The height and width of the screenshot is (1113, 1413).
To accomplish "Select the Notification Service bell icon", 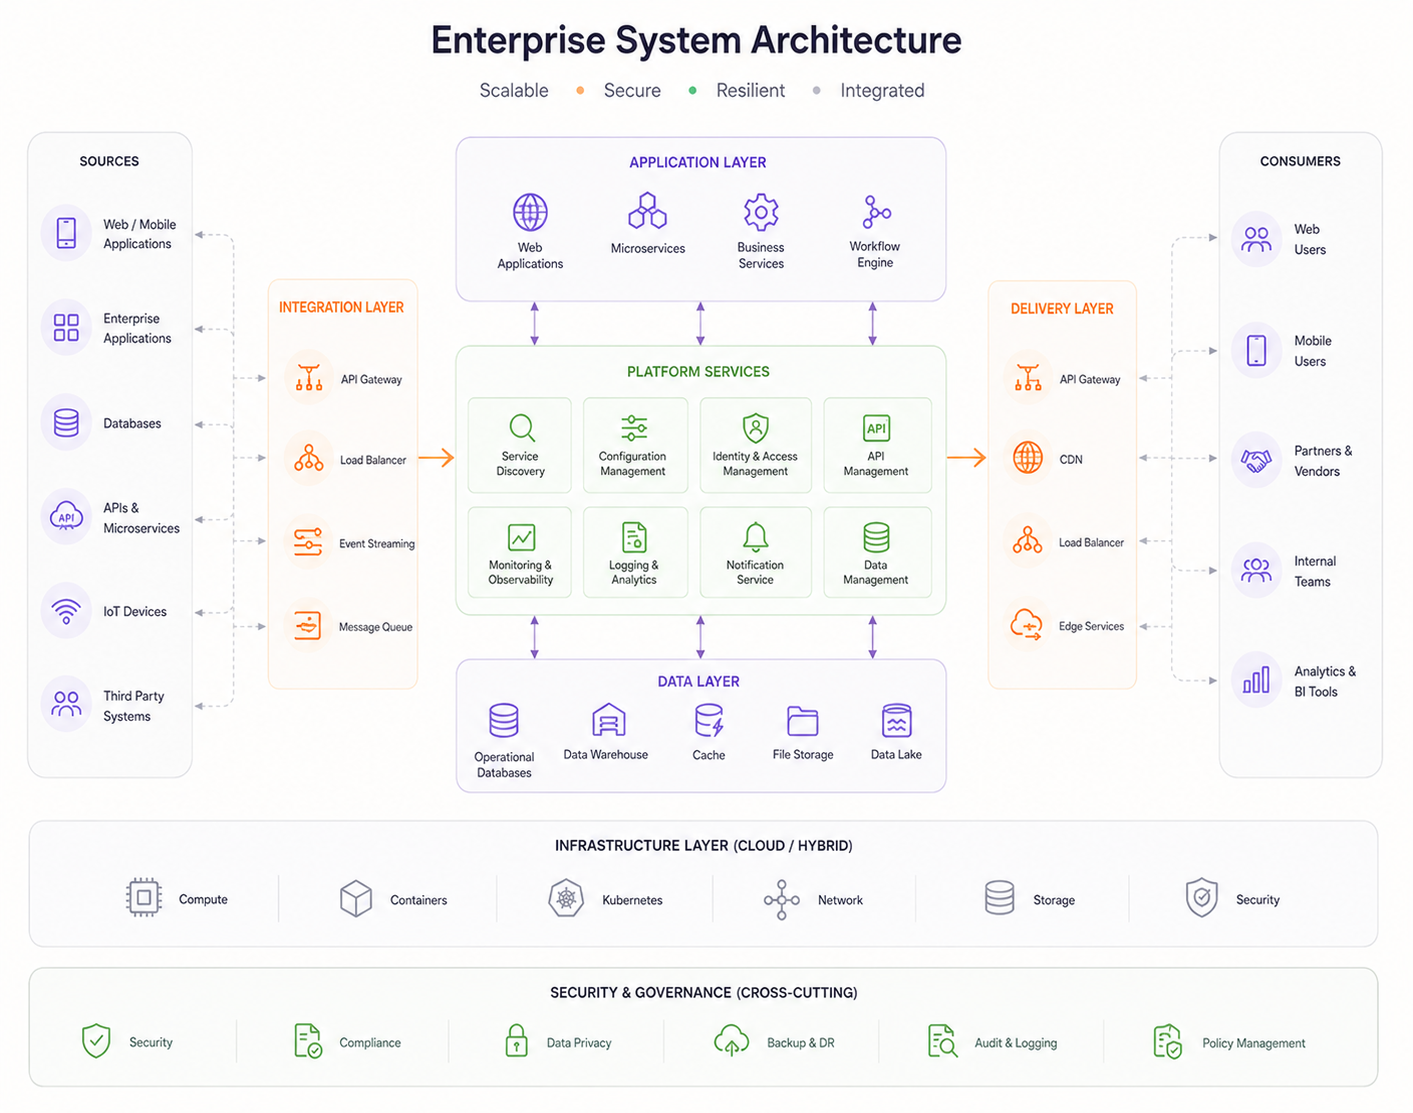I will tap(756, 537).
